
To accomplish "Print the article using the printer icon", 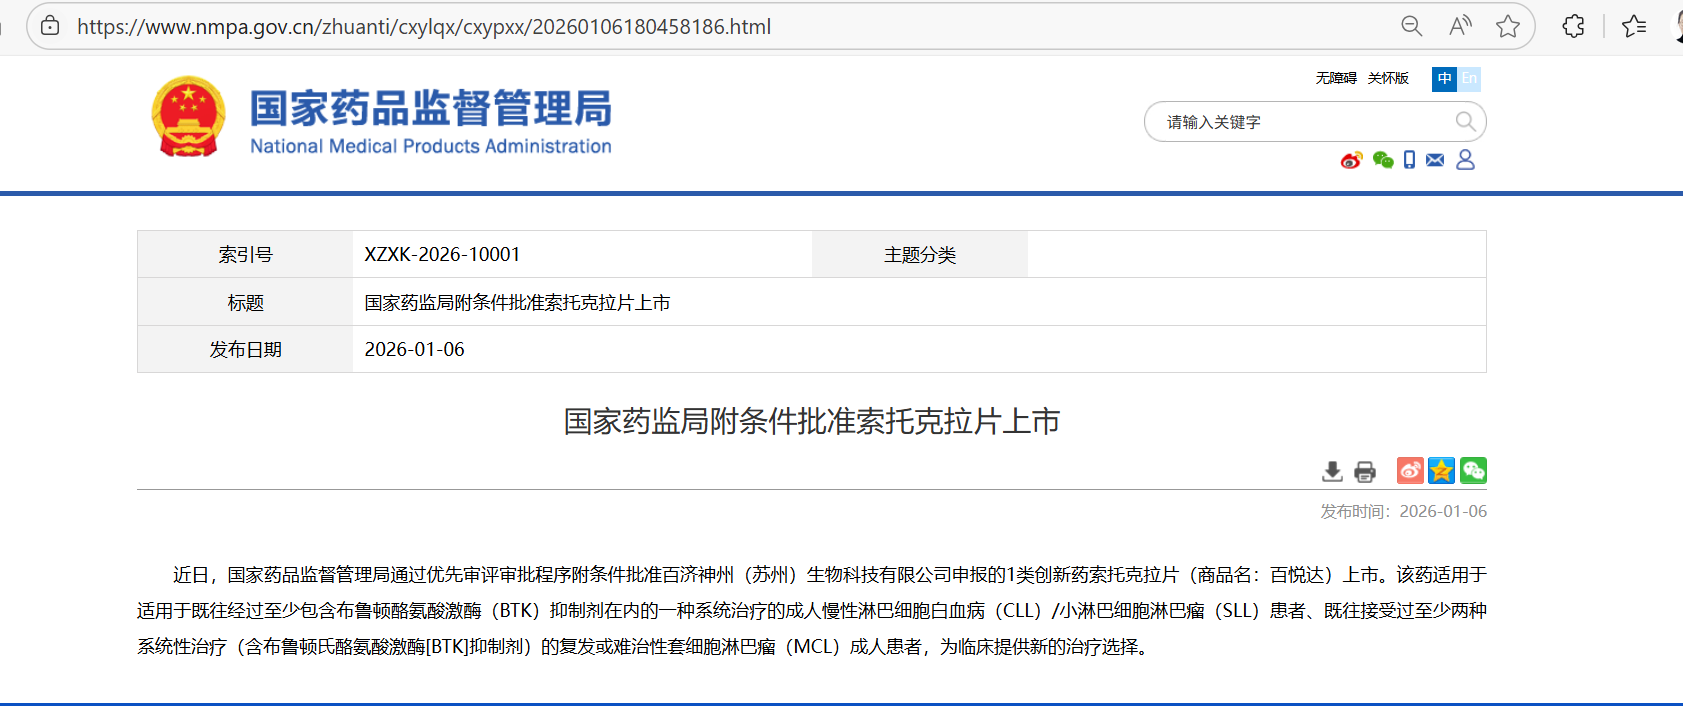I will click(1365, 471).
